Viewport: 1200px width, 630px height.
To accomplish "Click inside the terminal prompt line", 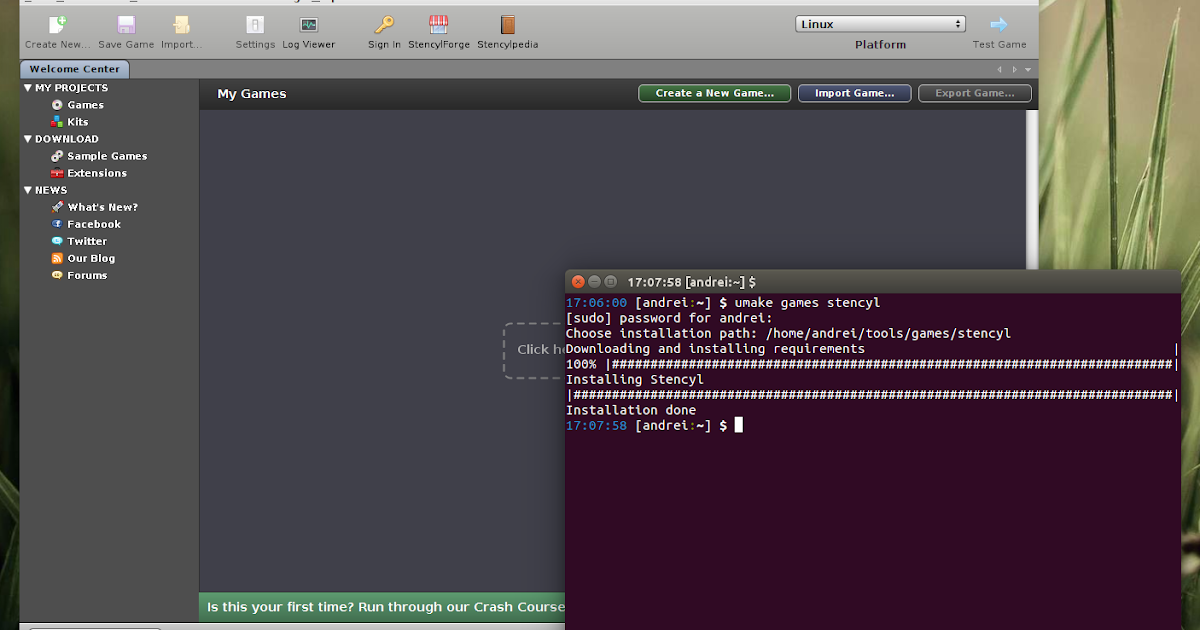I will pos(737,424).
